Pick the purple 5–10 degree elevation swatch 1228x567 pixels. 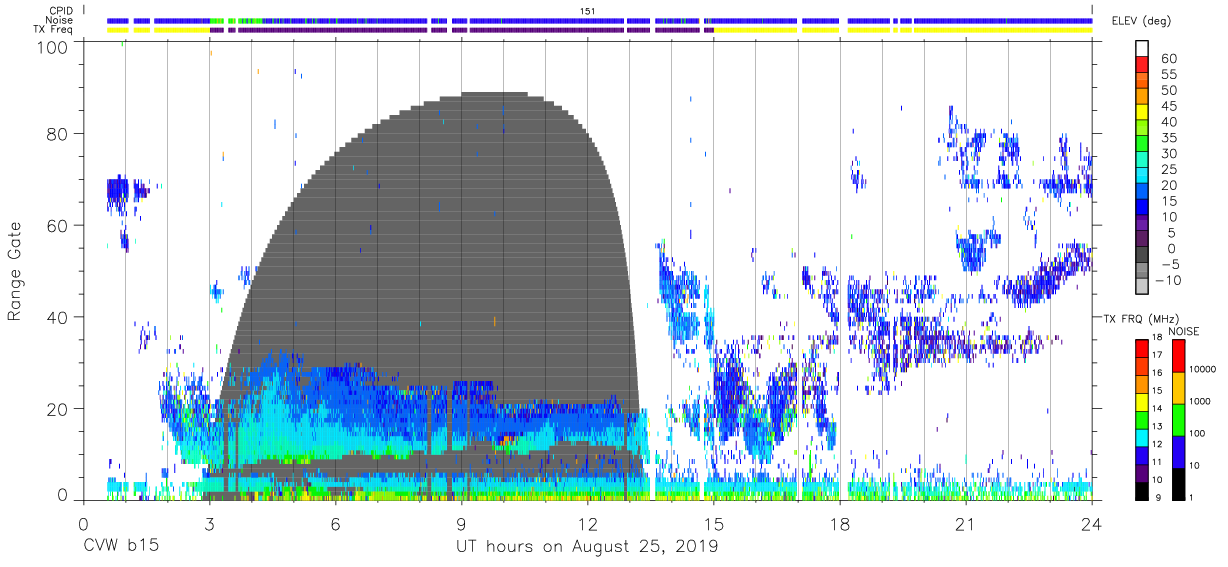(1142, 224)
